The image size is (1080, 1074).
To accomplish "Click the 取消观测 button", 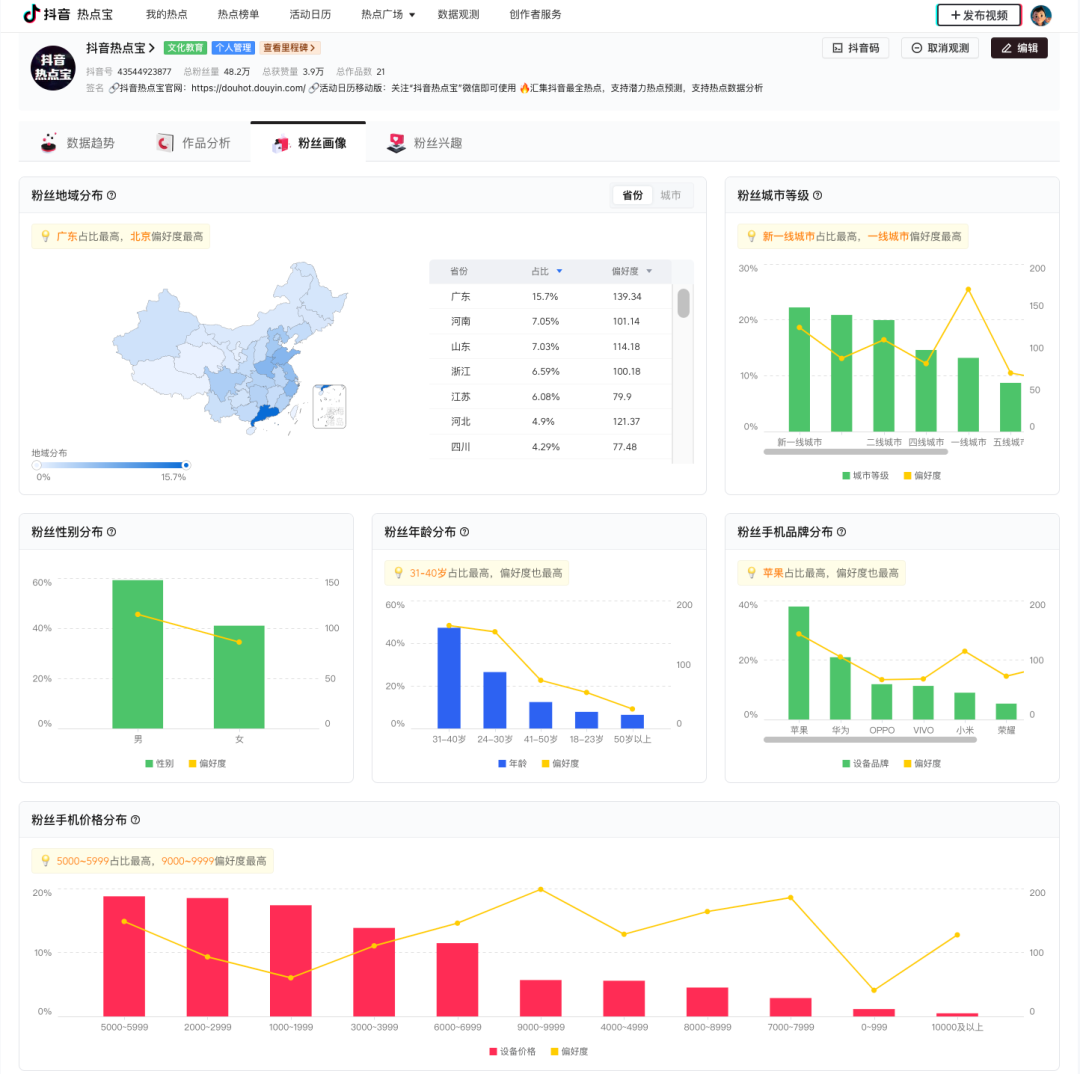I will pyautogui.click(x=939, y=48).
